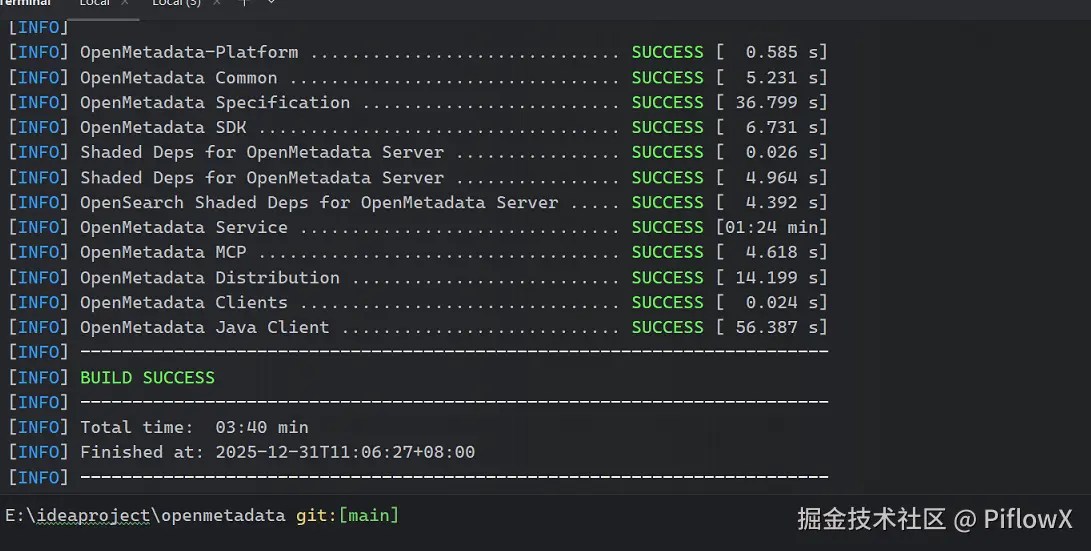Click the git:[main] branch indicator

pyautogui.click(x=347, y=516)
